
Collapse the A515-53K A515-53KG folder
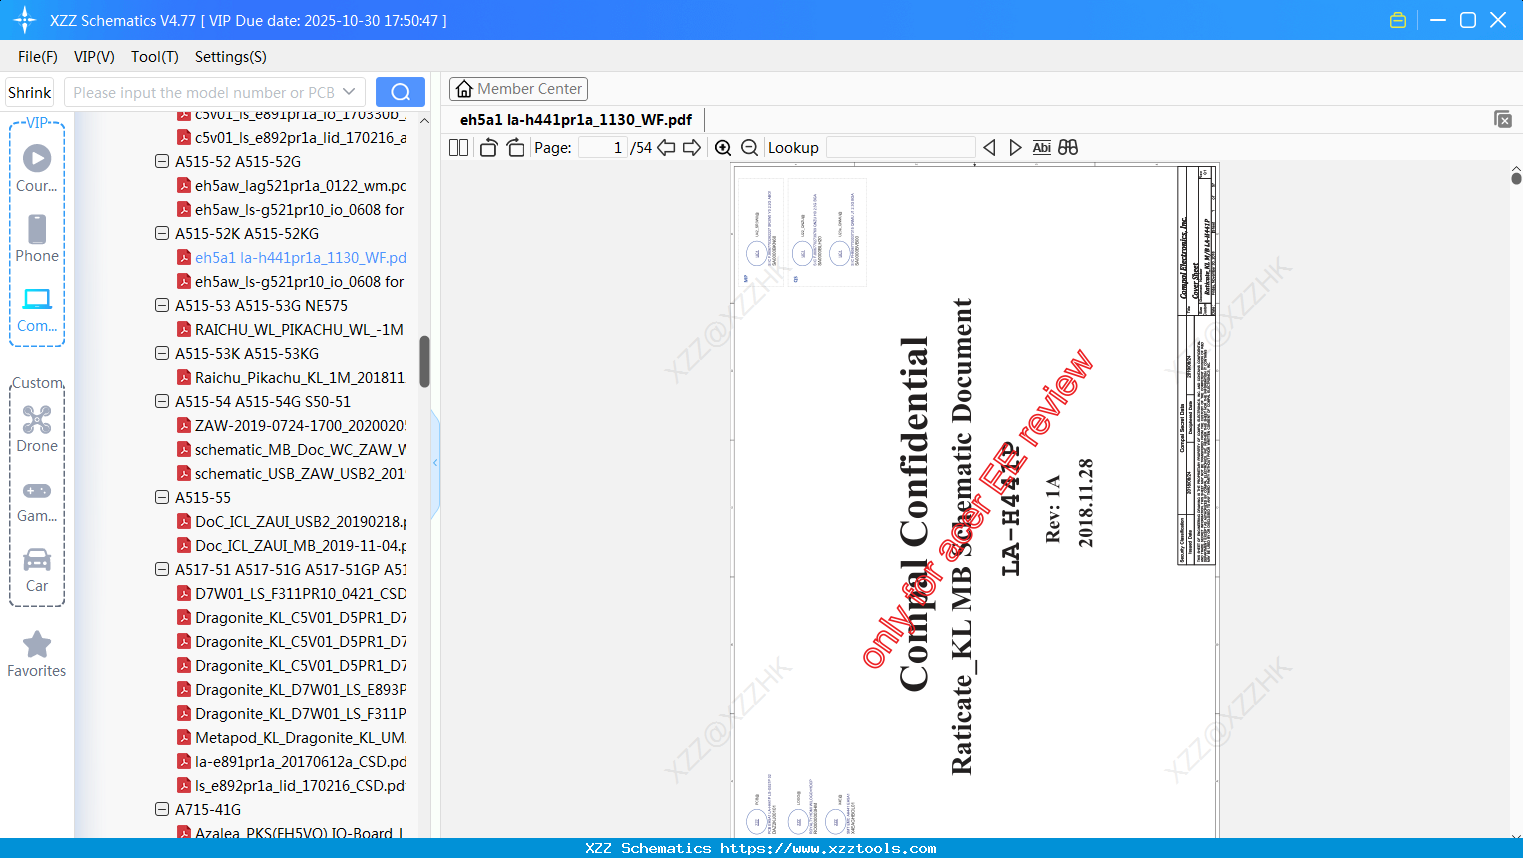coord(162,353)
